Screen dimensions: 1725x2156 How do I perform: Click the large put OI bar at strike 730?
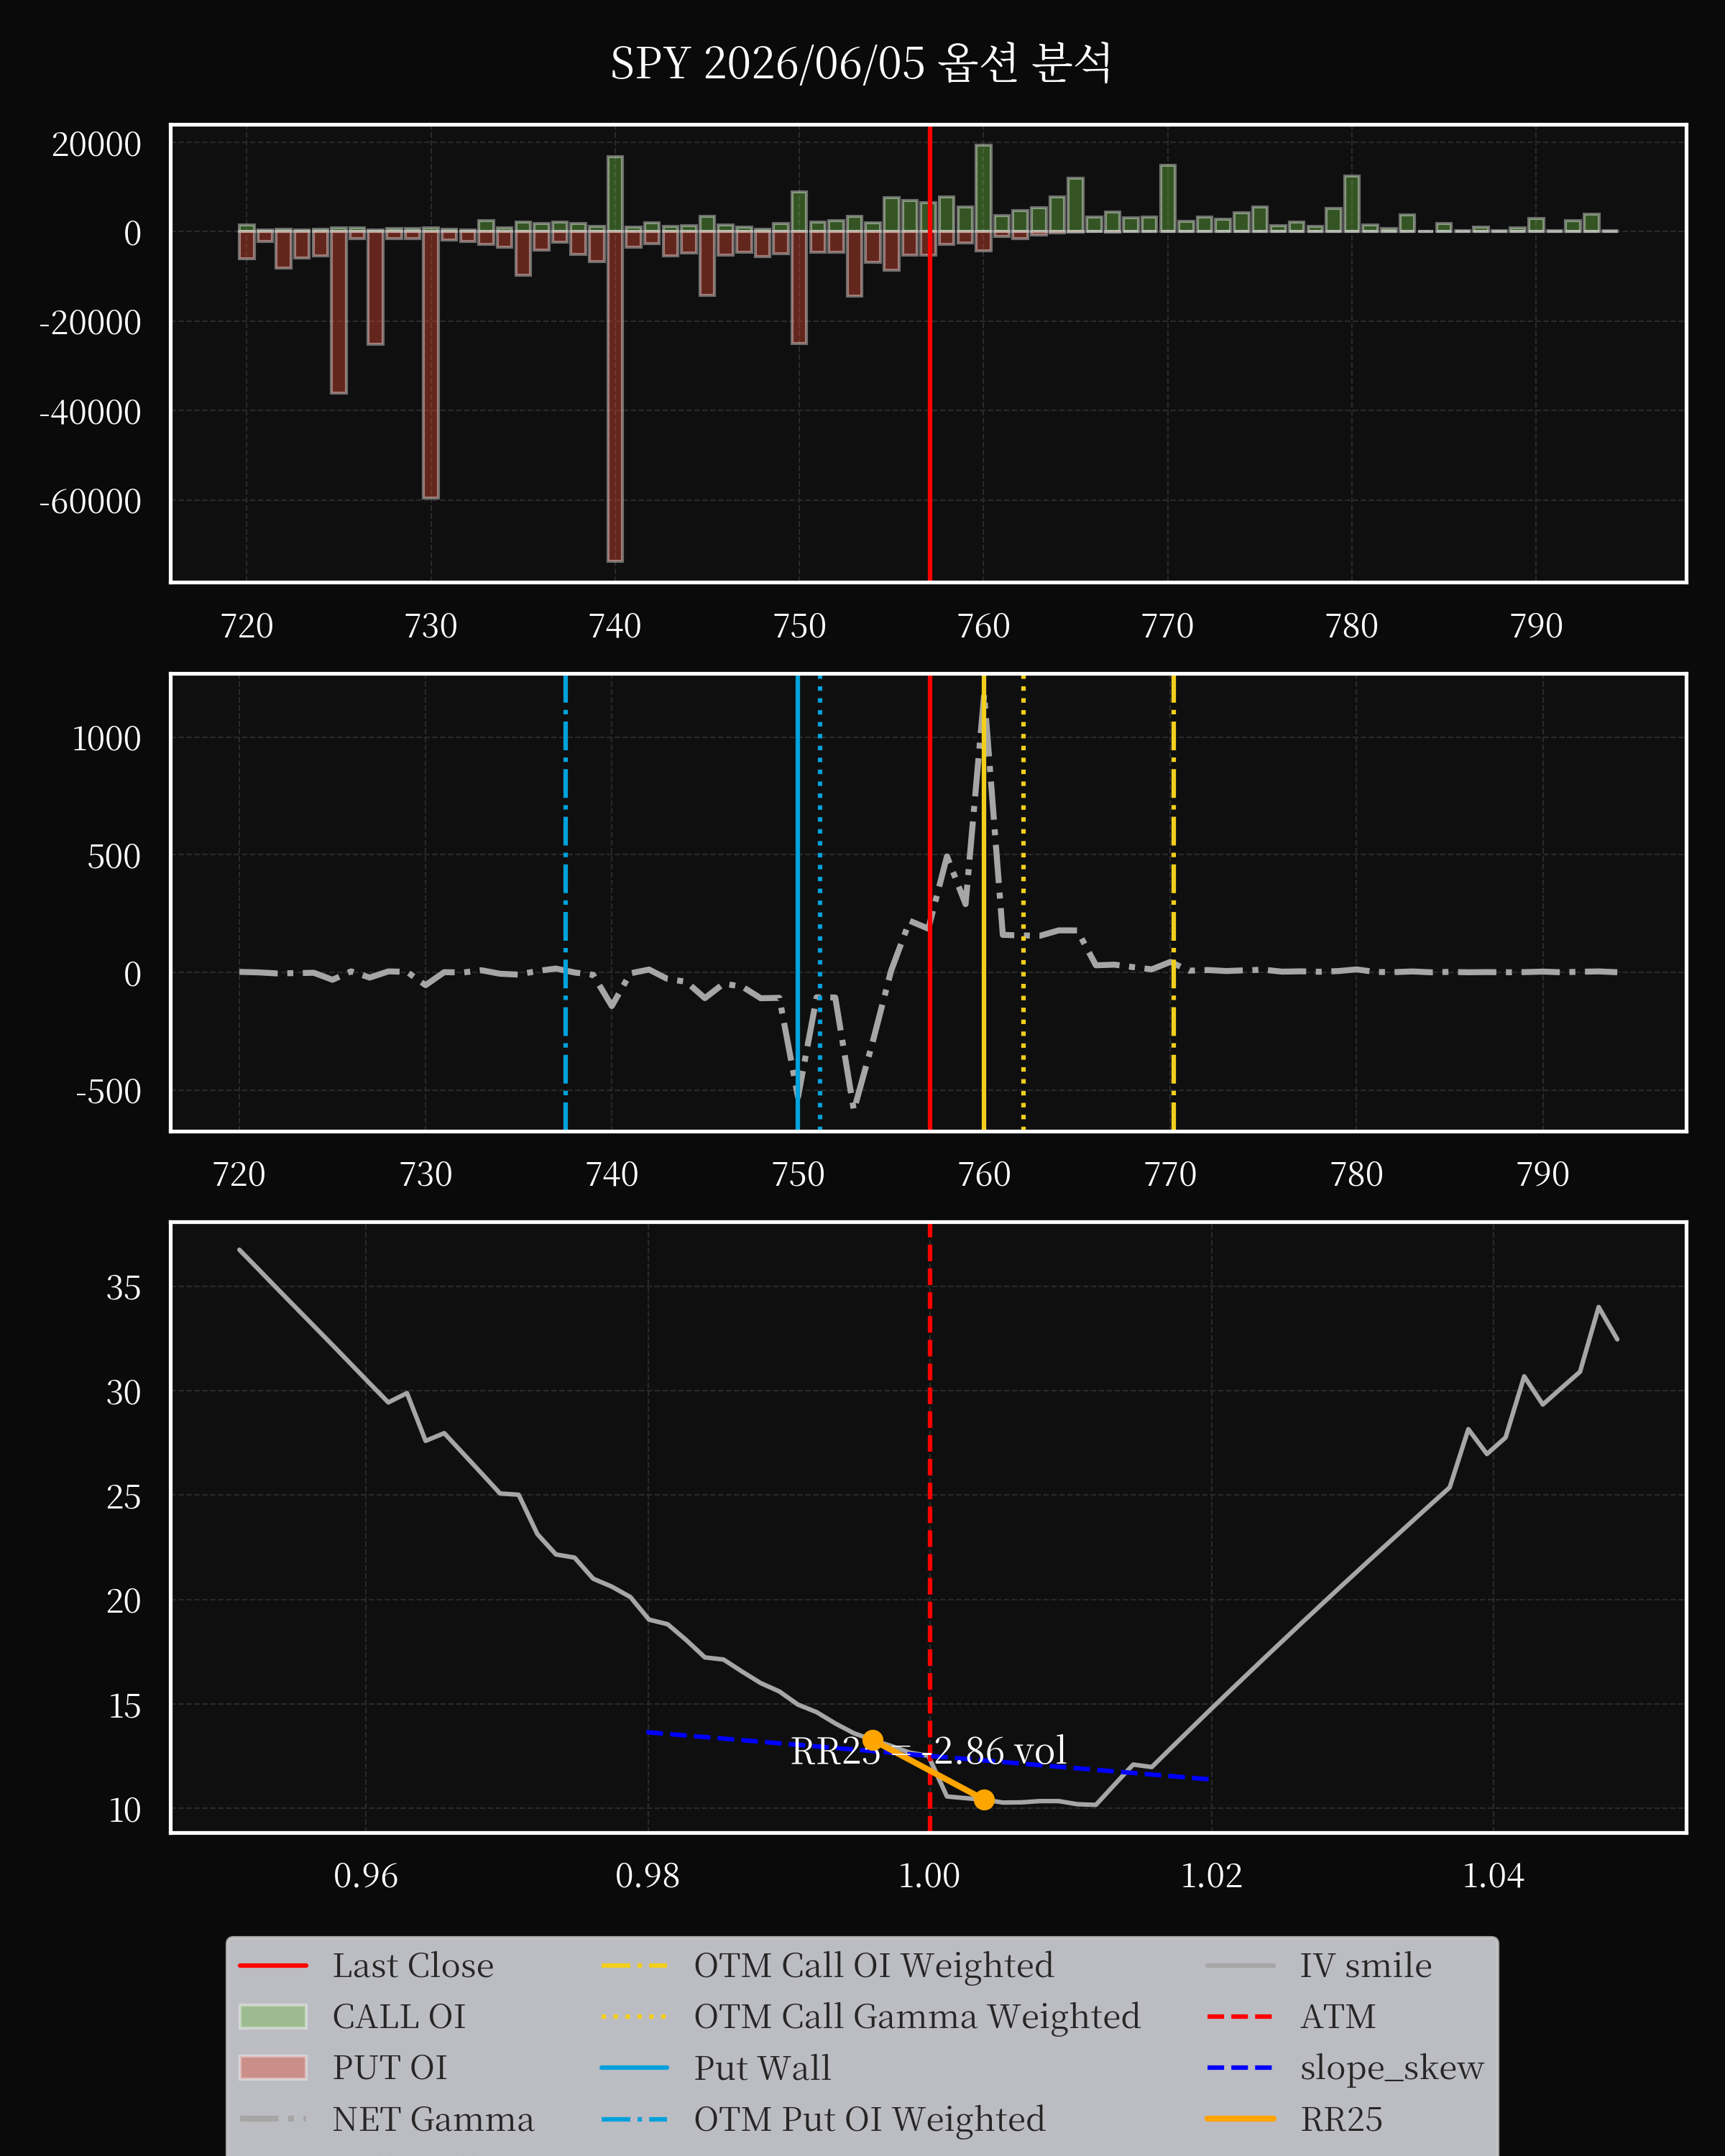(x=431, y=364)
